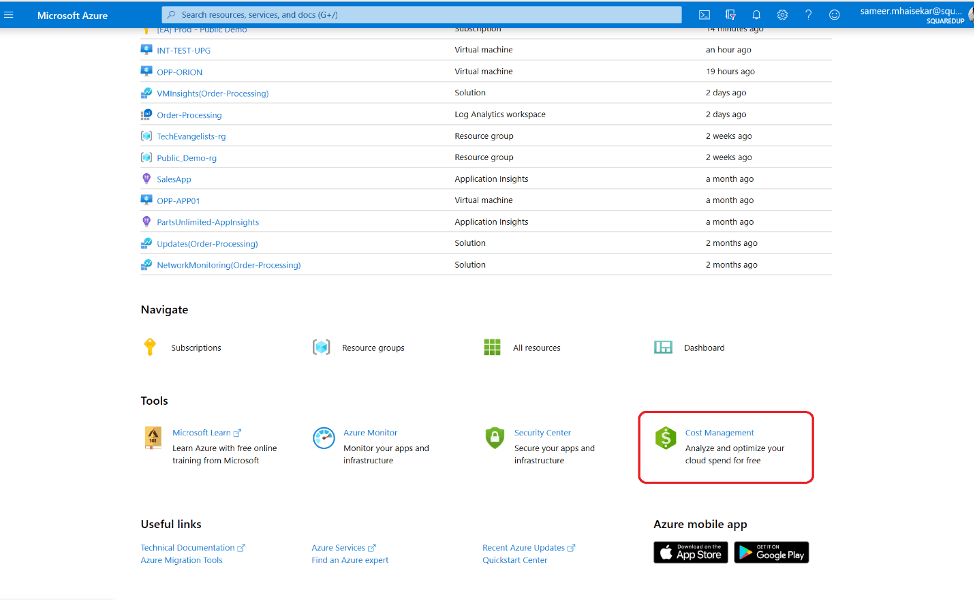Open Azure Migration Tools link
This screenshot has height=600, width=974.
(x=181, y=560)
